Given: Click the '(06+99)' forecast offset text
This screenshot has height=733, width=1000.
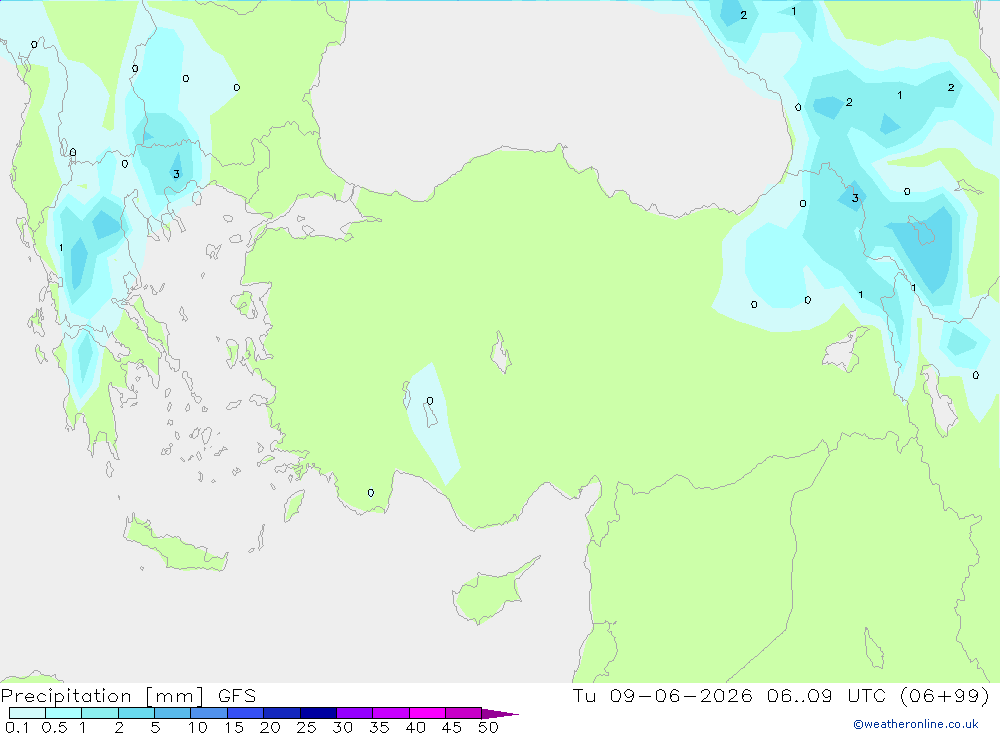Looking at the screenshot, I should 945,695.
